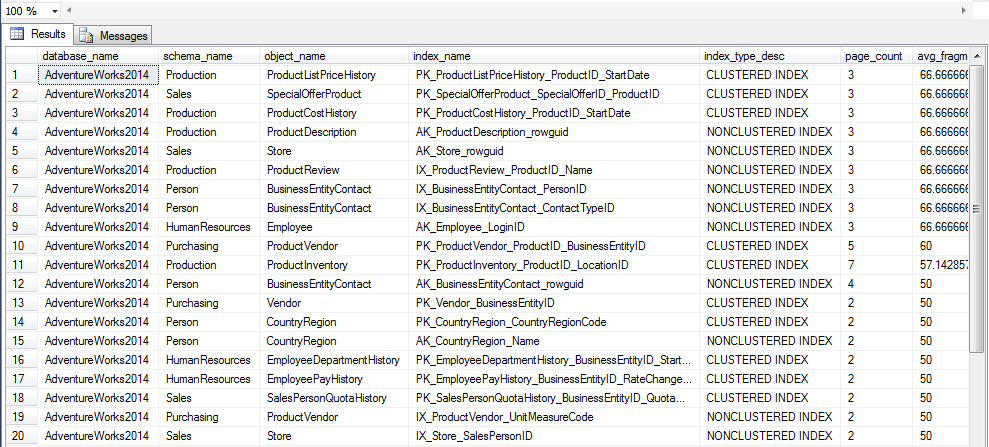Click IX_ProductReview_ProductID_Name cell
This screenshot has height=447, width=989.
pyautogui.click(x=554, y=170)
